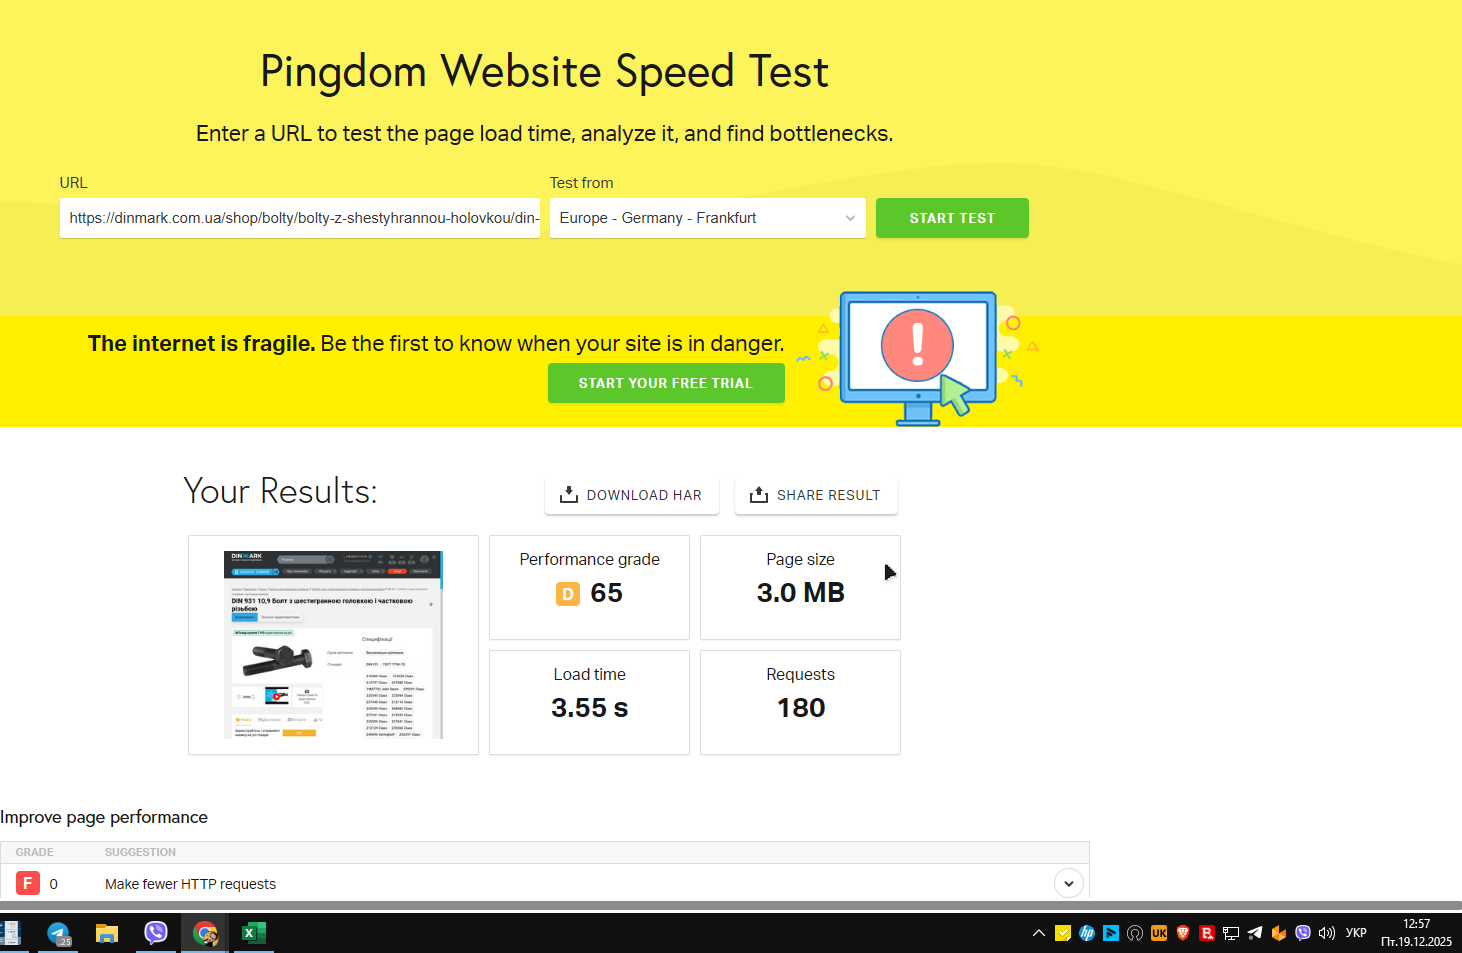Open Excel from the taskbar
This screenshot has height=953, width=1462.
tap(254, 933)
